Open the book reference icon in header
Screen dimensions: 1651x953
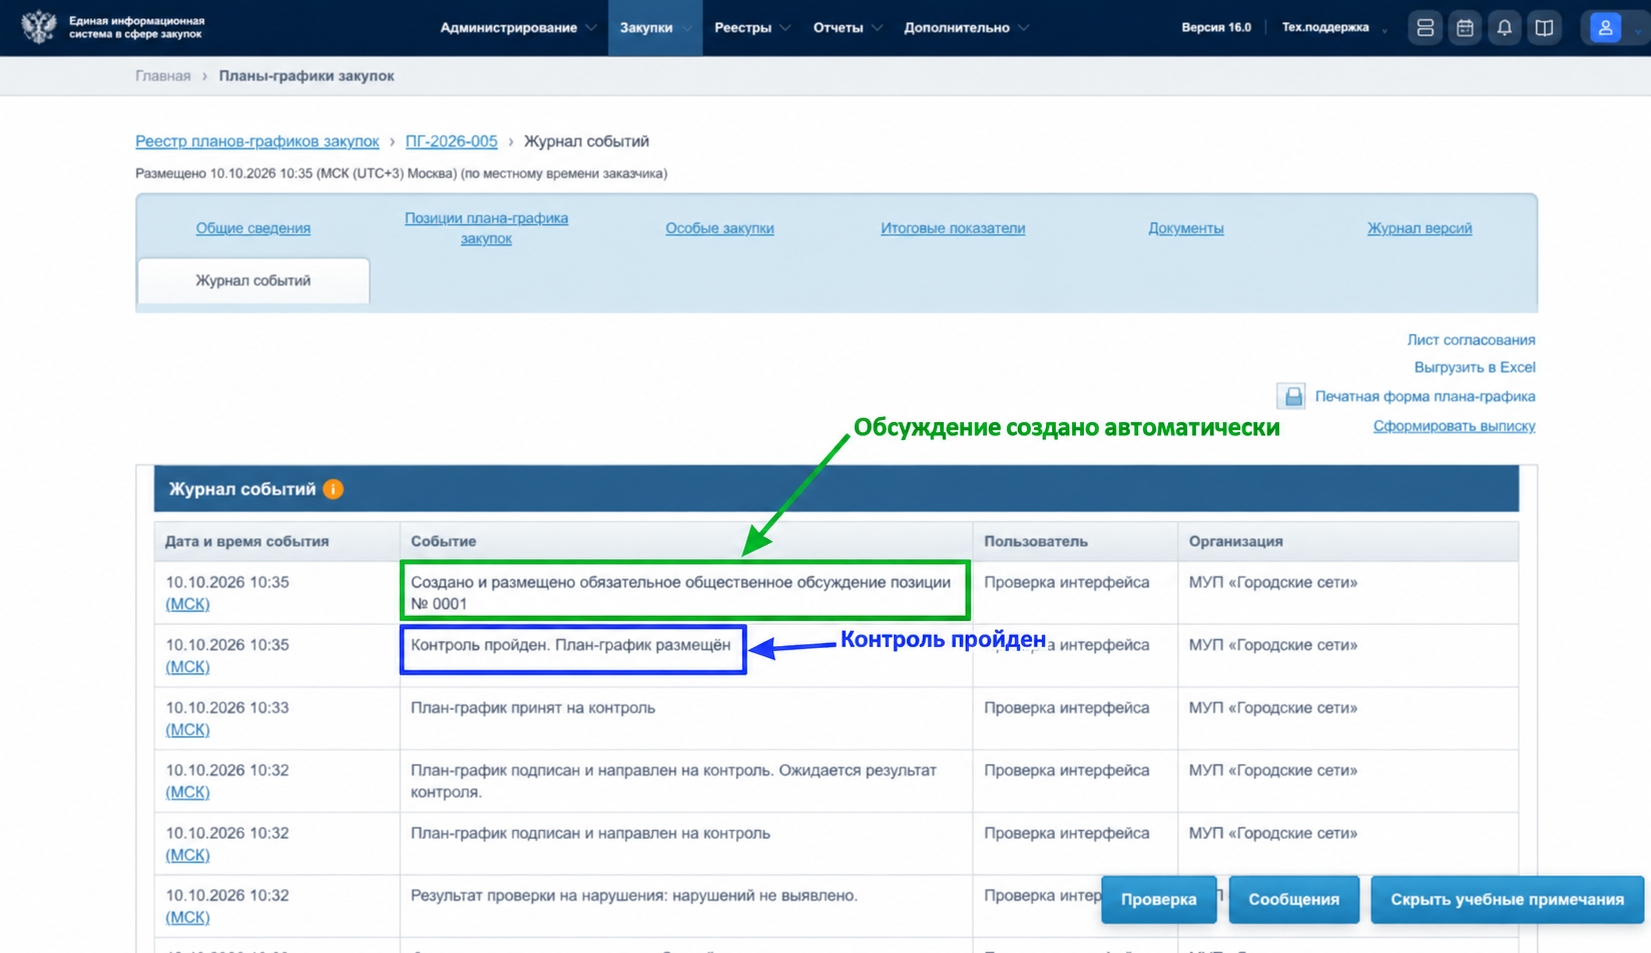coord(1544,28)
